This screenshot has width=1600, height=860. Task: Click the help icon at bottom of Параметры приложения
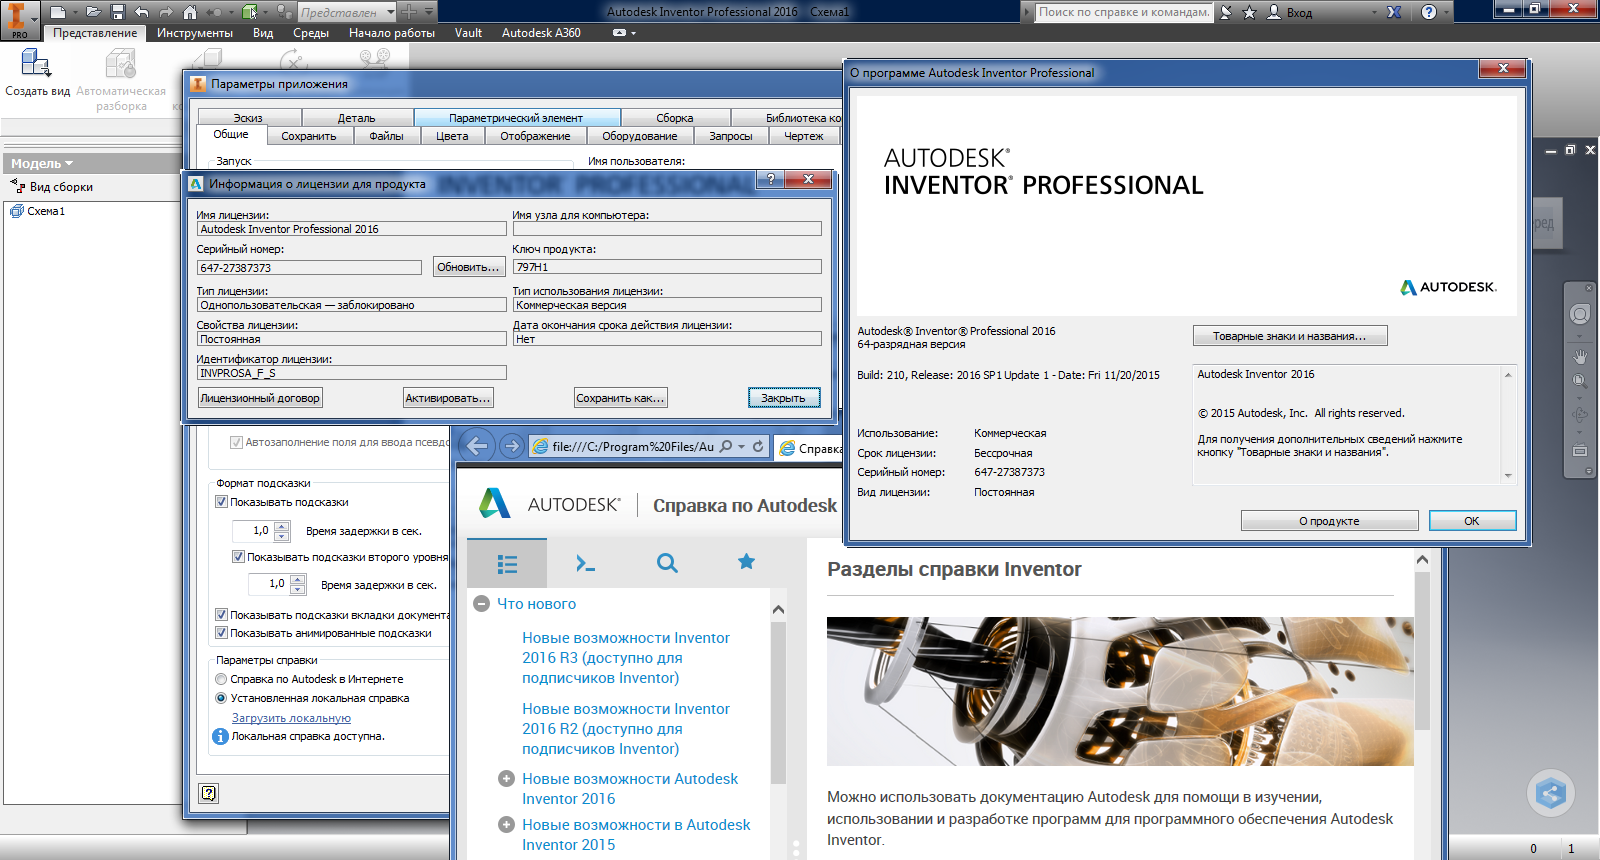coord(208,793)
